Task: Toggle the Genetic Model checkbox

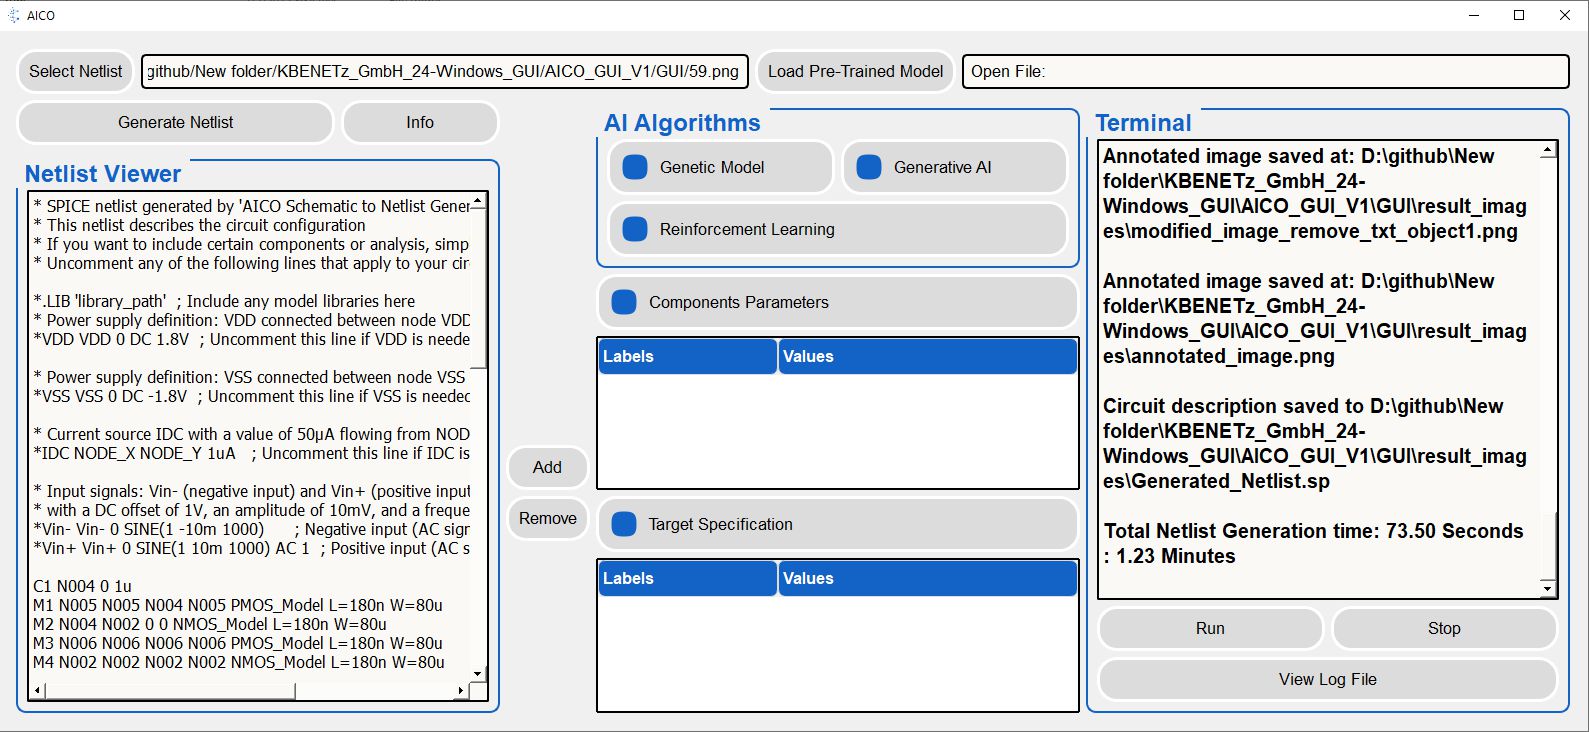Action: click(x=635, y=167)
